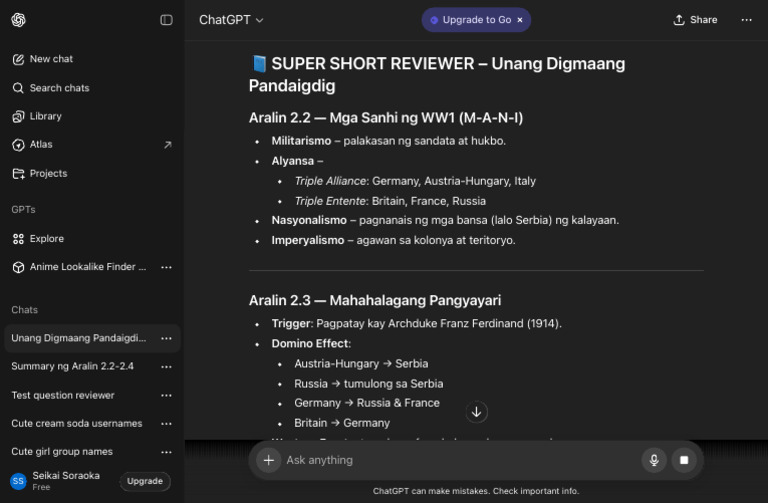This screenshot has width=768, height=503.
Task: Open the conversation more options menu
Action: (746, 20)
